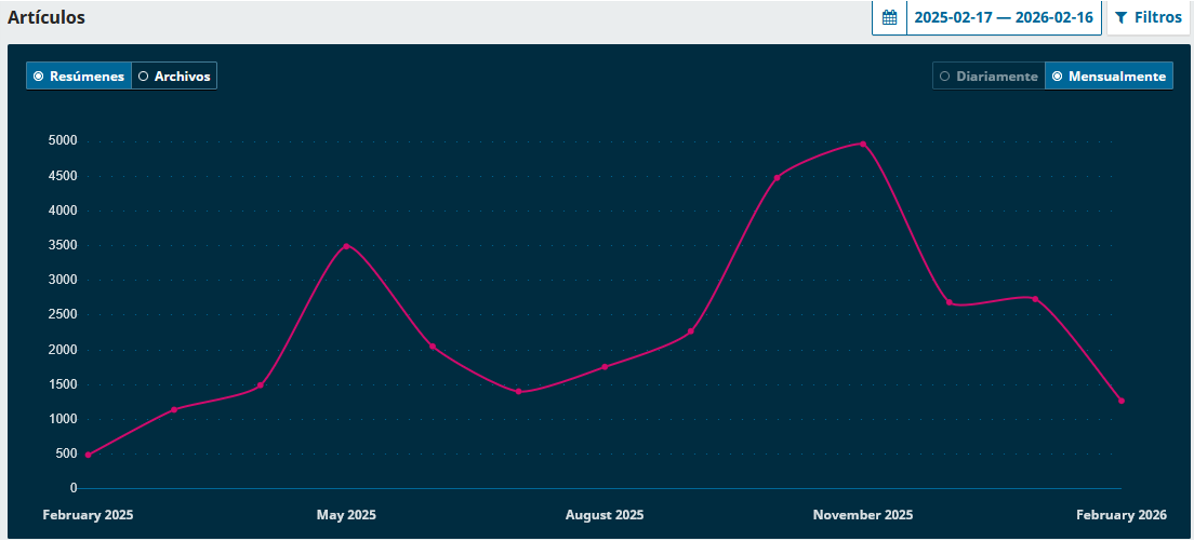
Task: Click the funnel icon in Filtros button
Action: pos(1121,18)
